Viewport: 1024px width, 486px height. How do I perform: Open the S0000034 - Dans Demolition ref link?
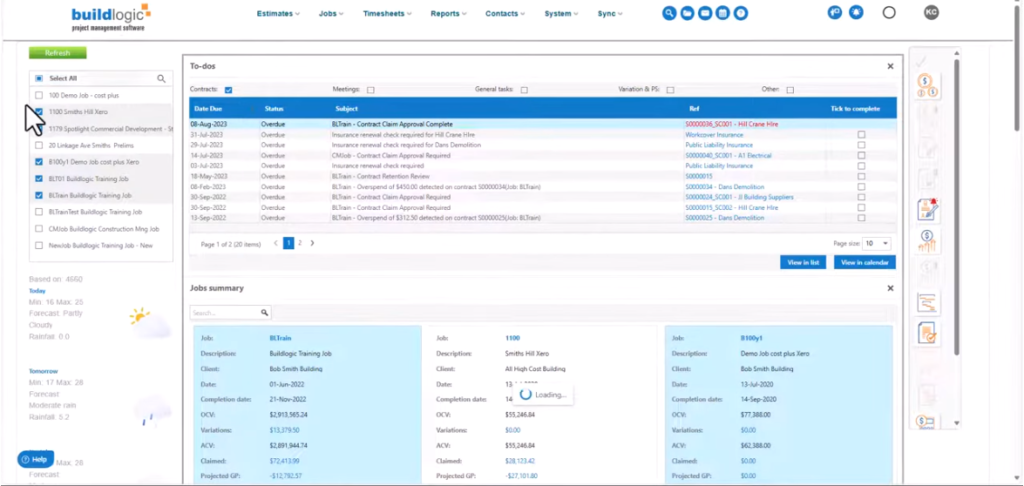(724, 187)
